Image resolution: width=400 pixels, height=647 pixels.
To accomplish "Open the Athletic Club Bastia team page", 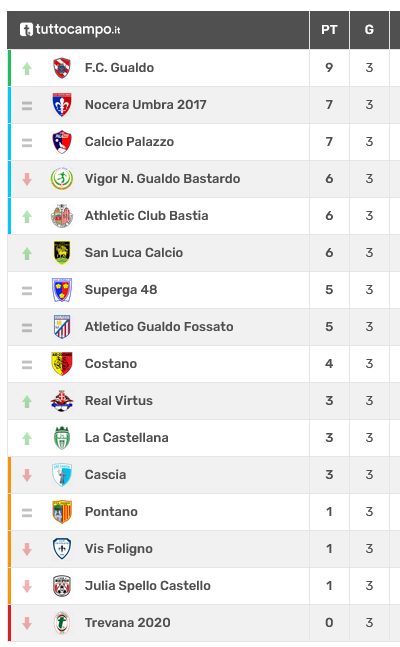I will (147, 216).
